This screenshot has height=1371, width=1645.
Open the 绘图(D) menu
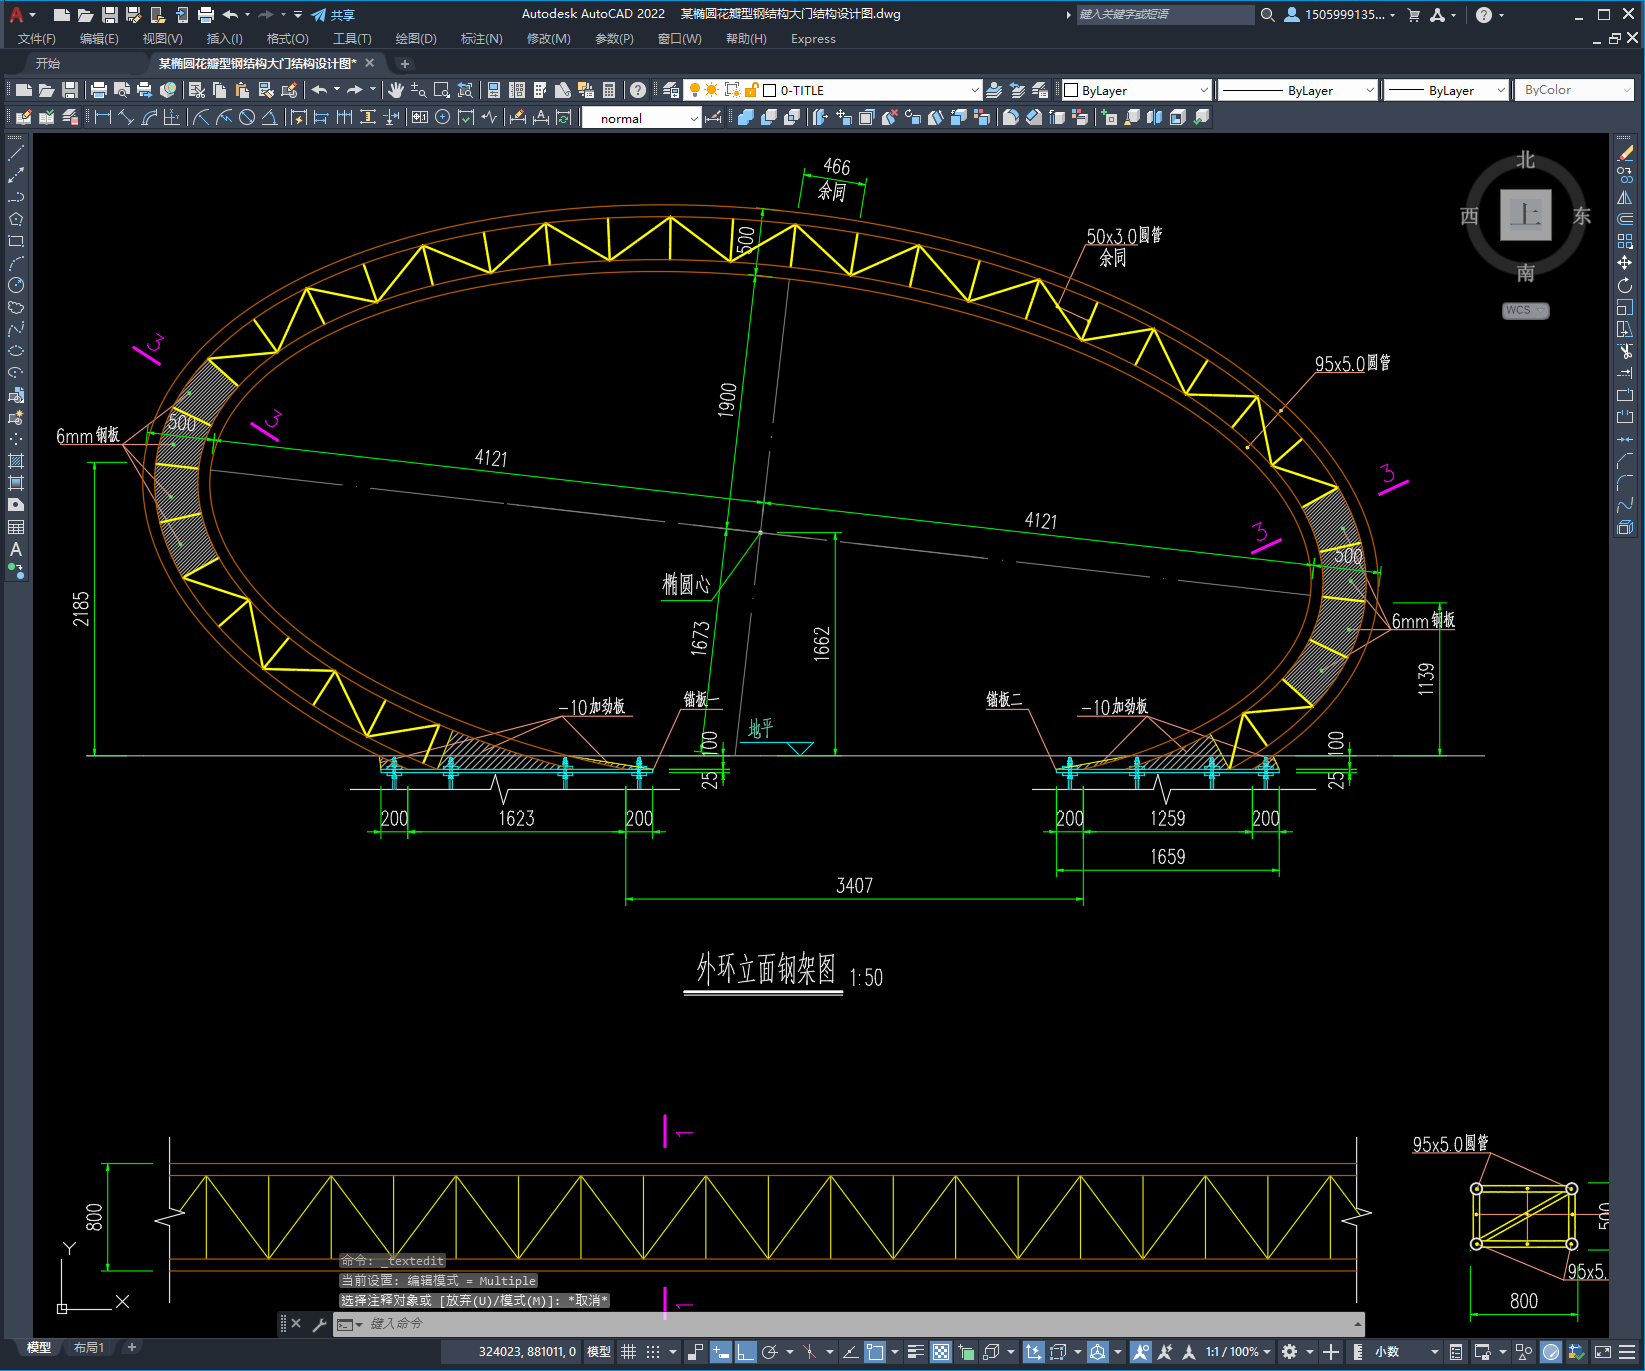416,39
